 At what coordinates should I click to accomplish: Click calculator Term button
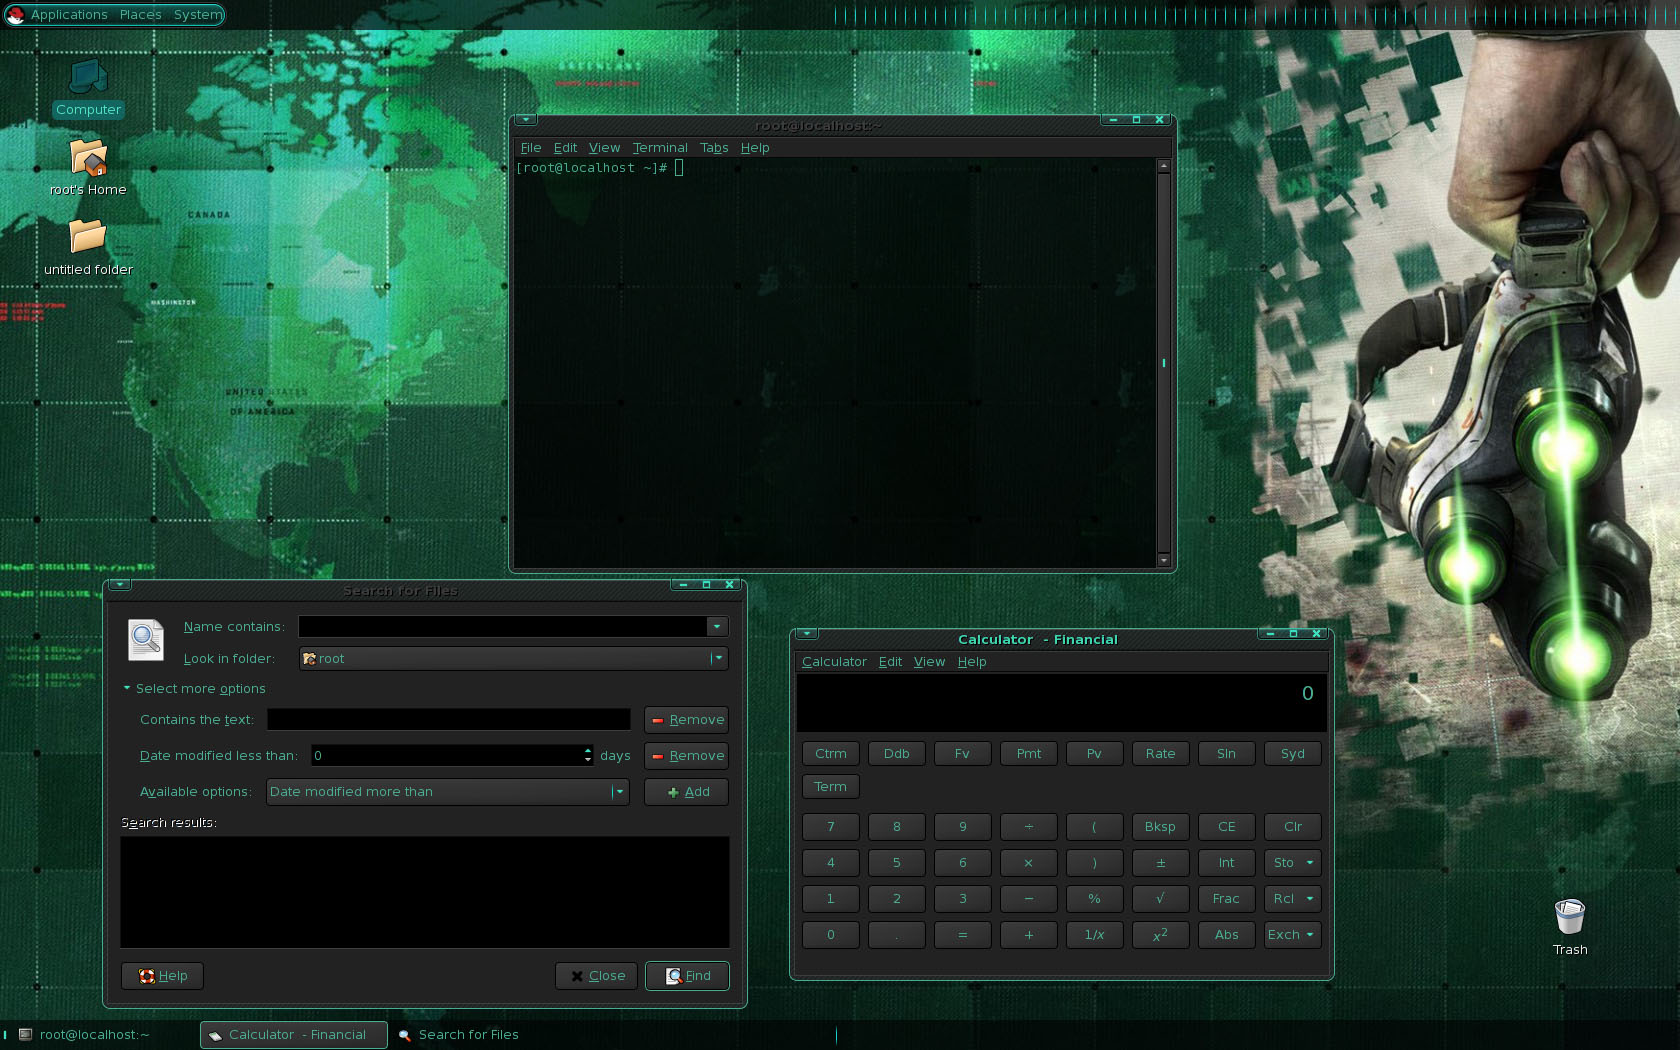[830, 787]
